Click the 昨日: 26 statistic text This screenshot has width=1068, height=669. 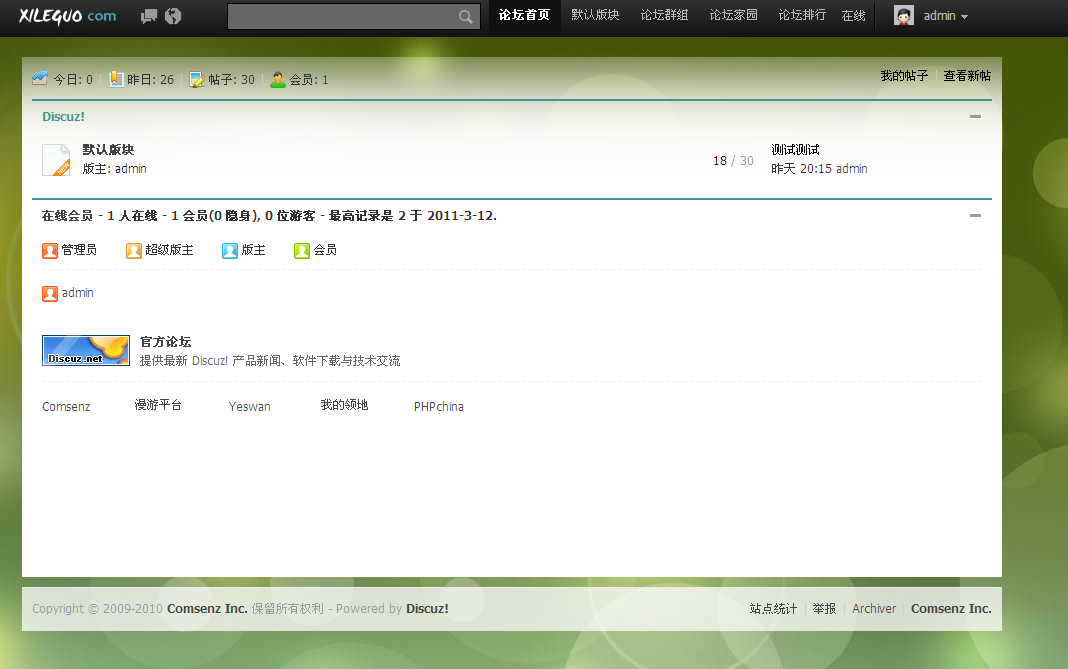tap(150, 80)
